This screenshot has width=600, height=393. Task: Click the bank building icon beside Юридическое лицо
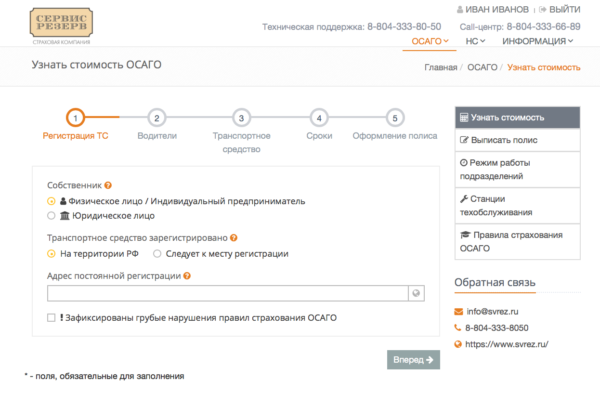tap(65, 216)
